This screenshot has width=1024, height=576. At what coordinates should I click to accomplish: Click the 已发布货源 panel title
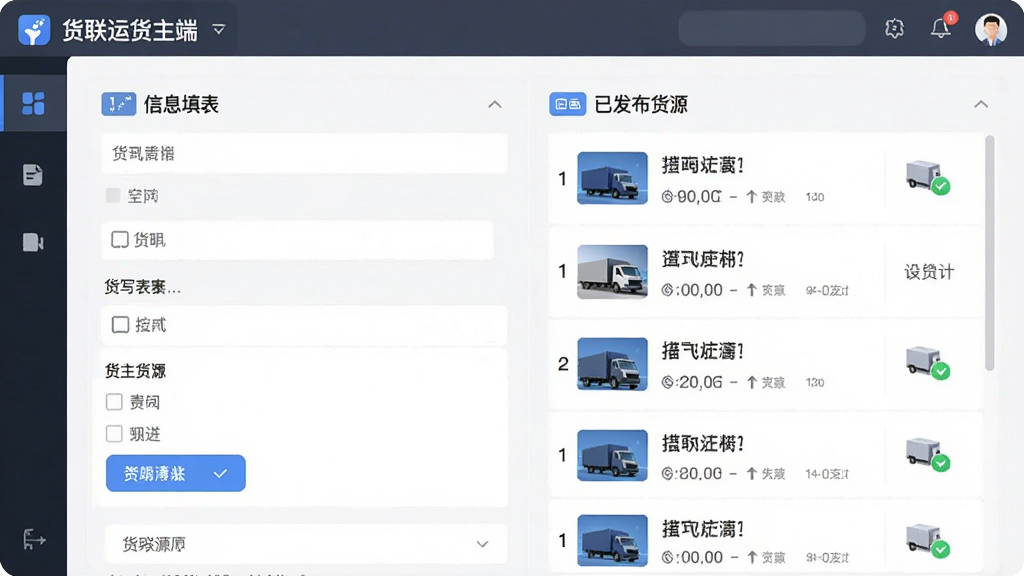[641, 104]
